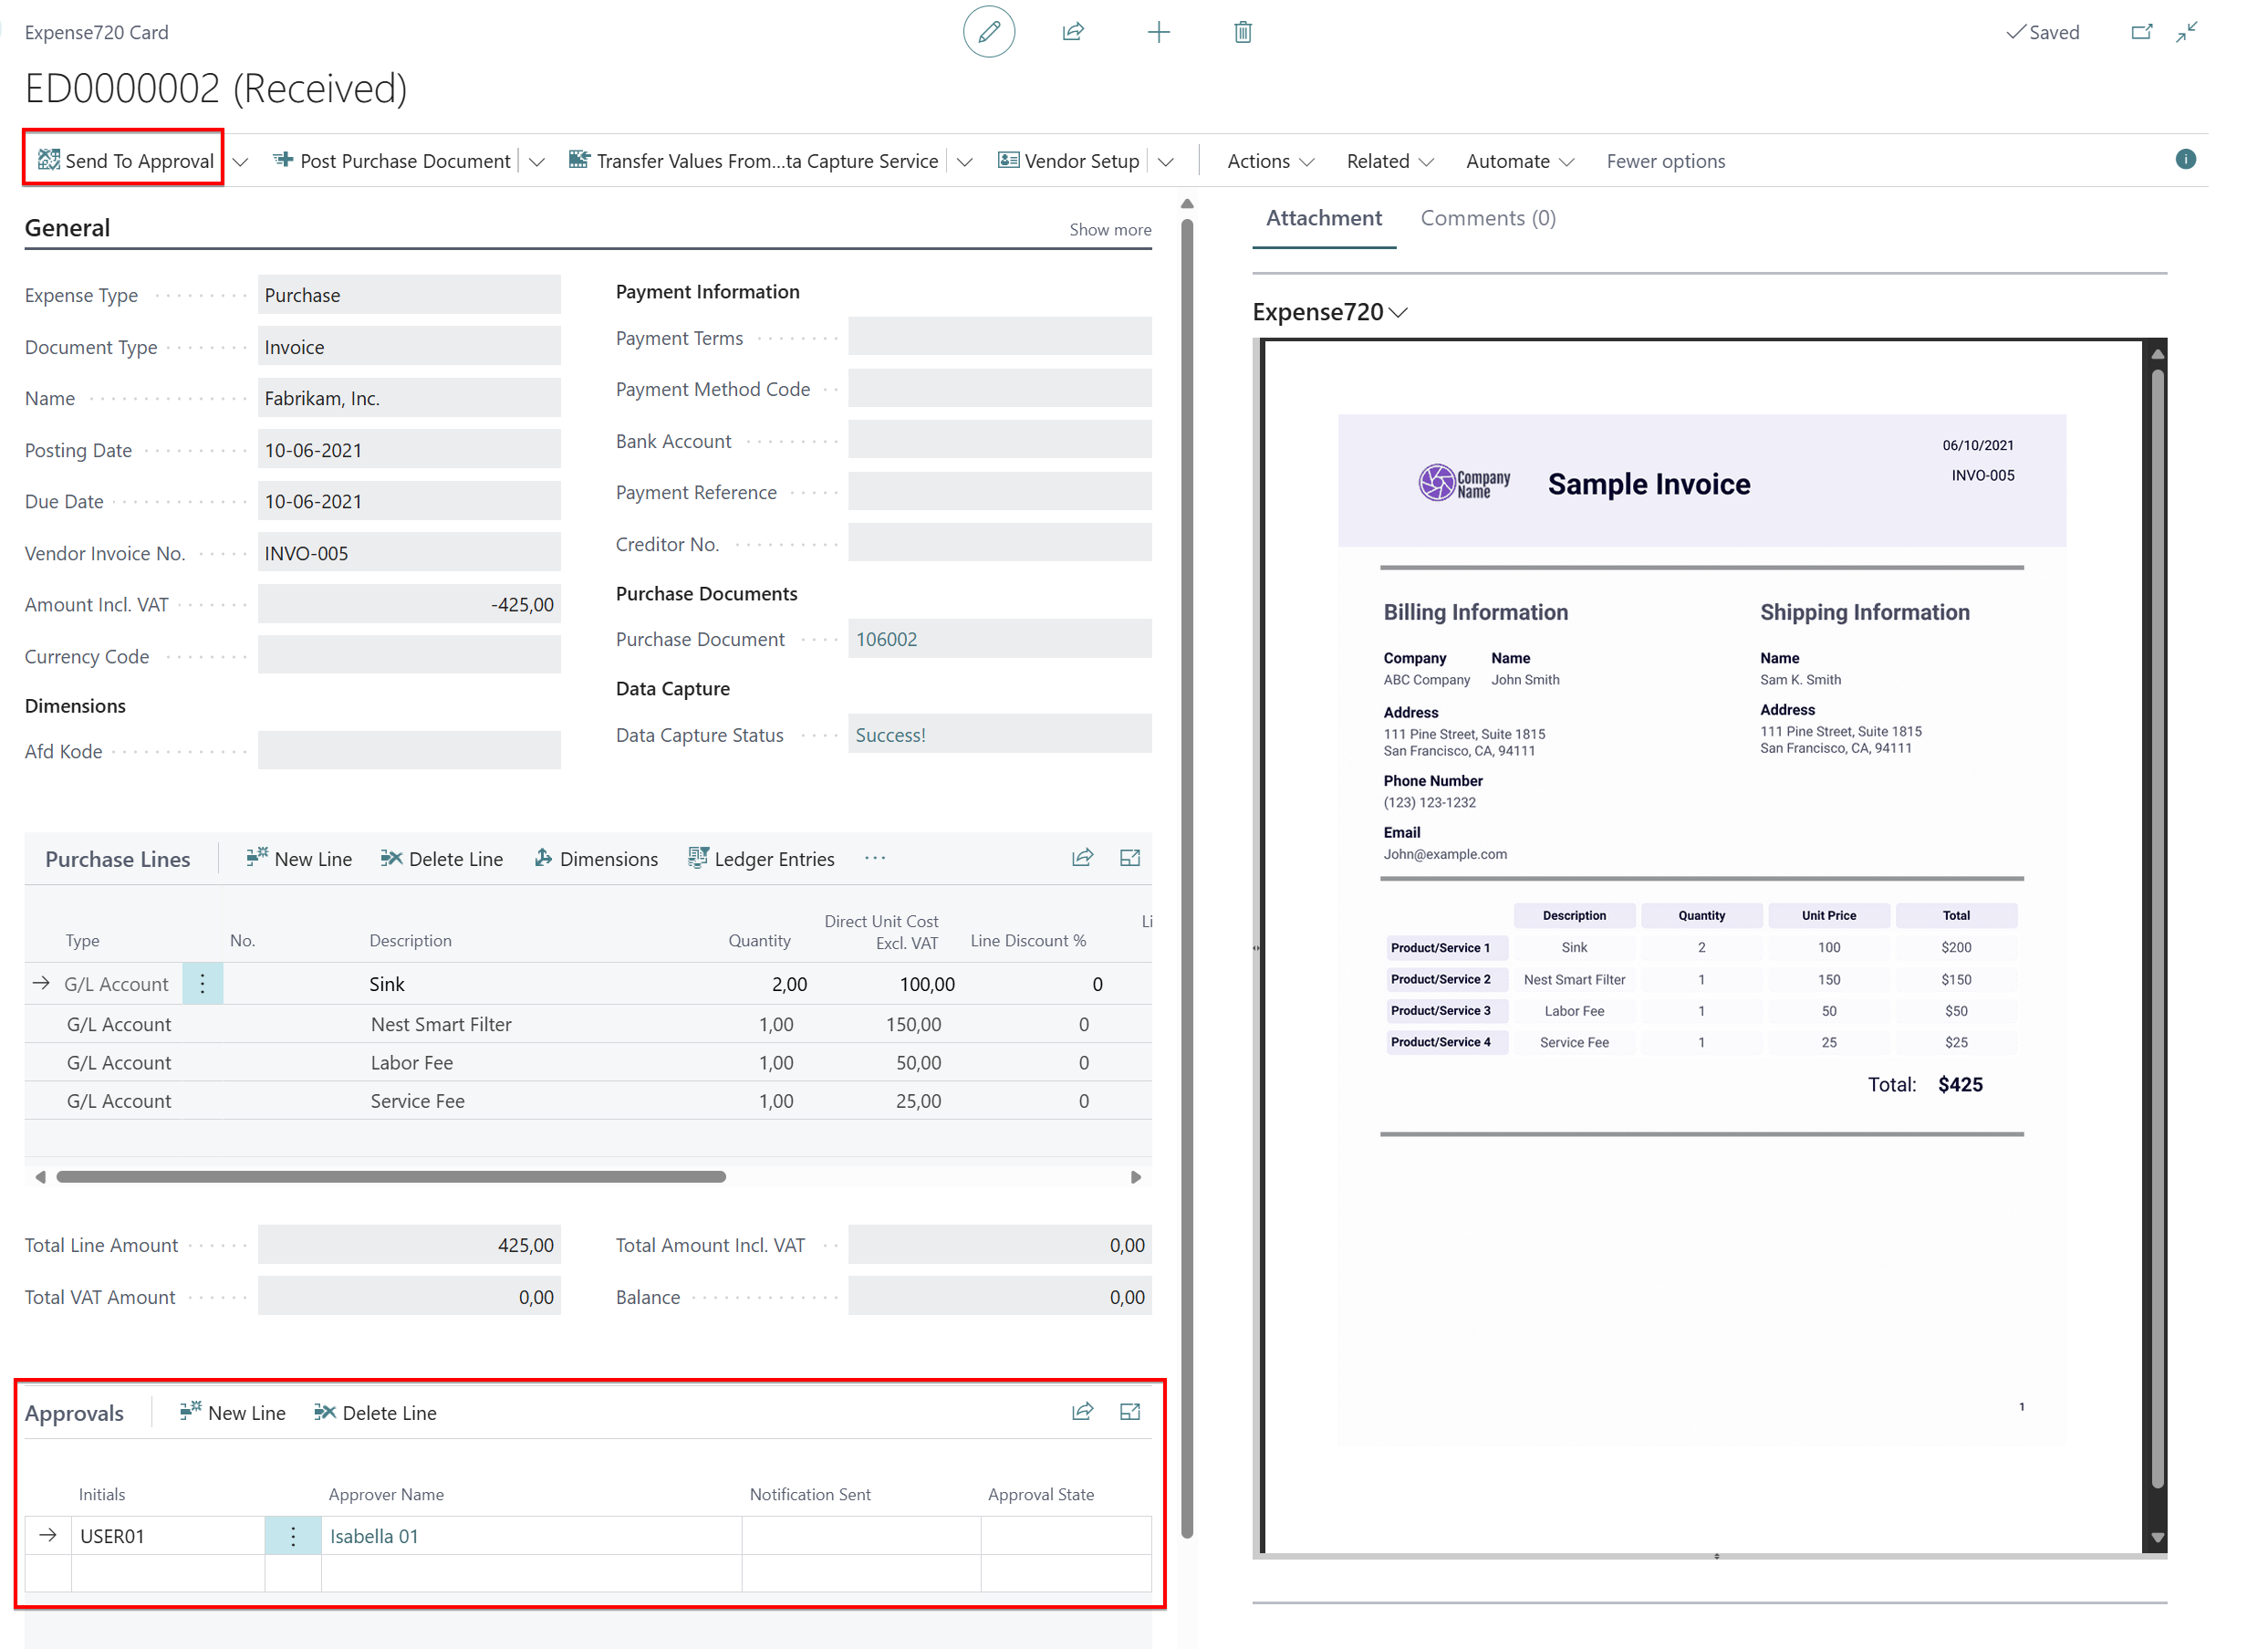Open row menu for USER01 approver
Image resolution: width=2268 pixels, height=1649 pixels.
click(x=293, y=1536)
